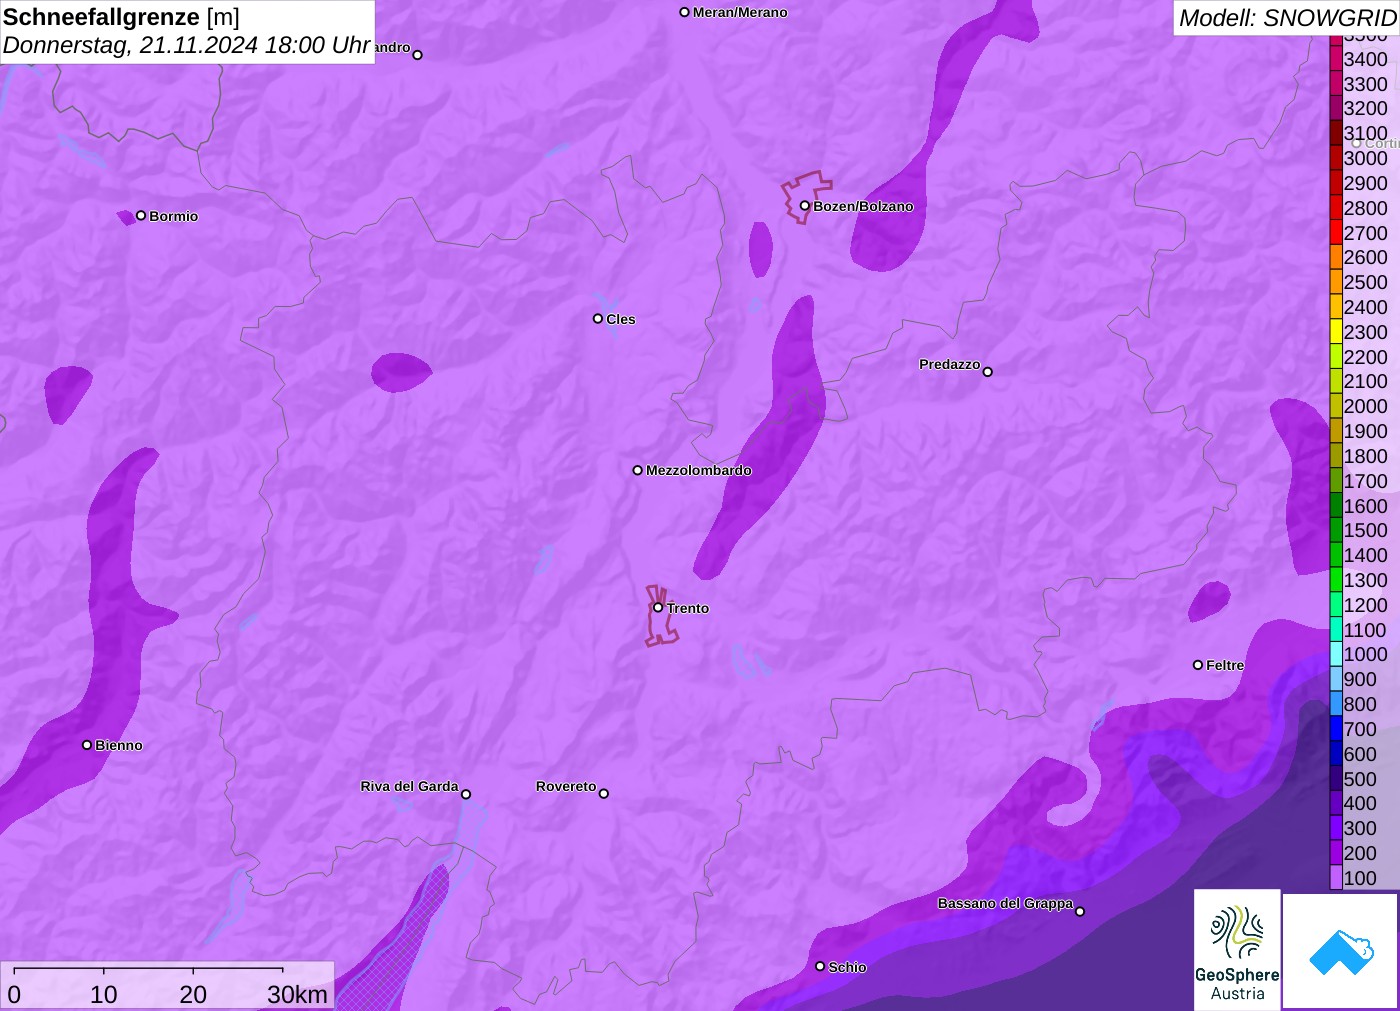This screenshot has width=1400, height=1011.
Task: Click the 'Bassano del Grappa' label text
Action: 1005,903
